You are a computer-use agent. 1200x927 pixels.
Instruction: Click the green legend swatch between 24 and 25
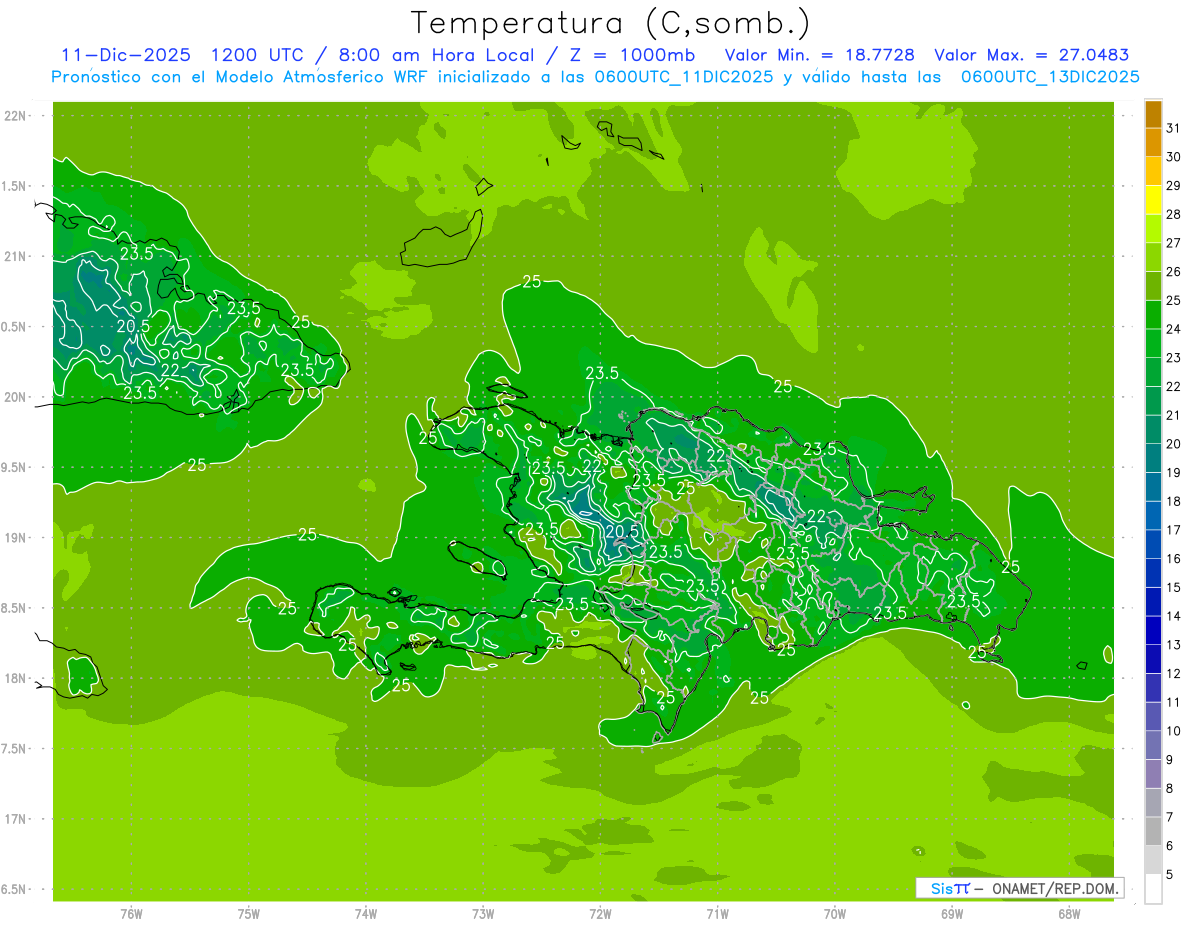click(x=1153, y=315)
